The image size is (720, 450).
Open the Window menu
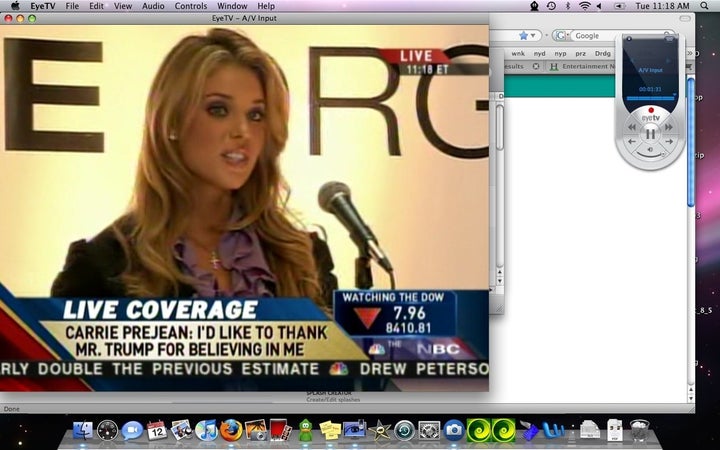click(232, 6)
